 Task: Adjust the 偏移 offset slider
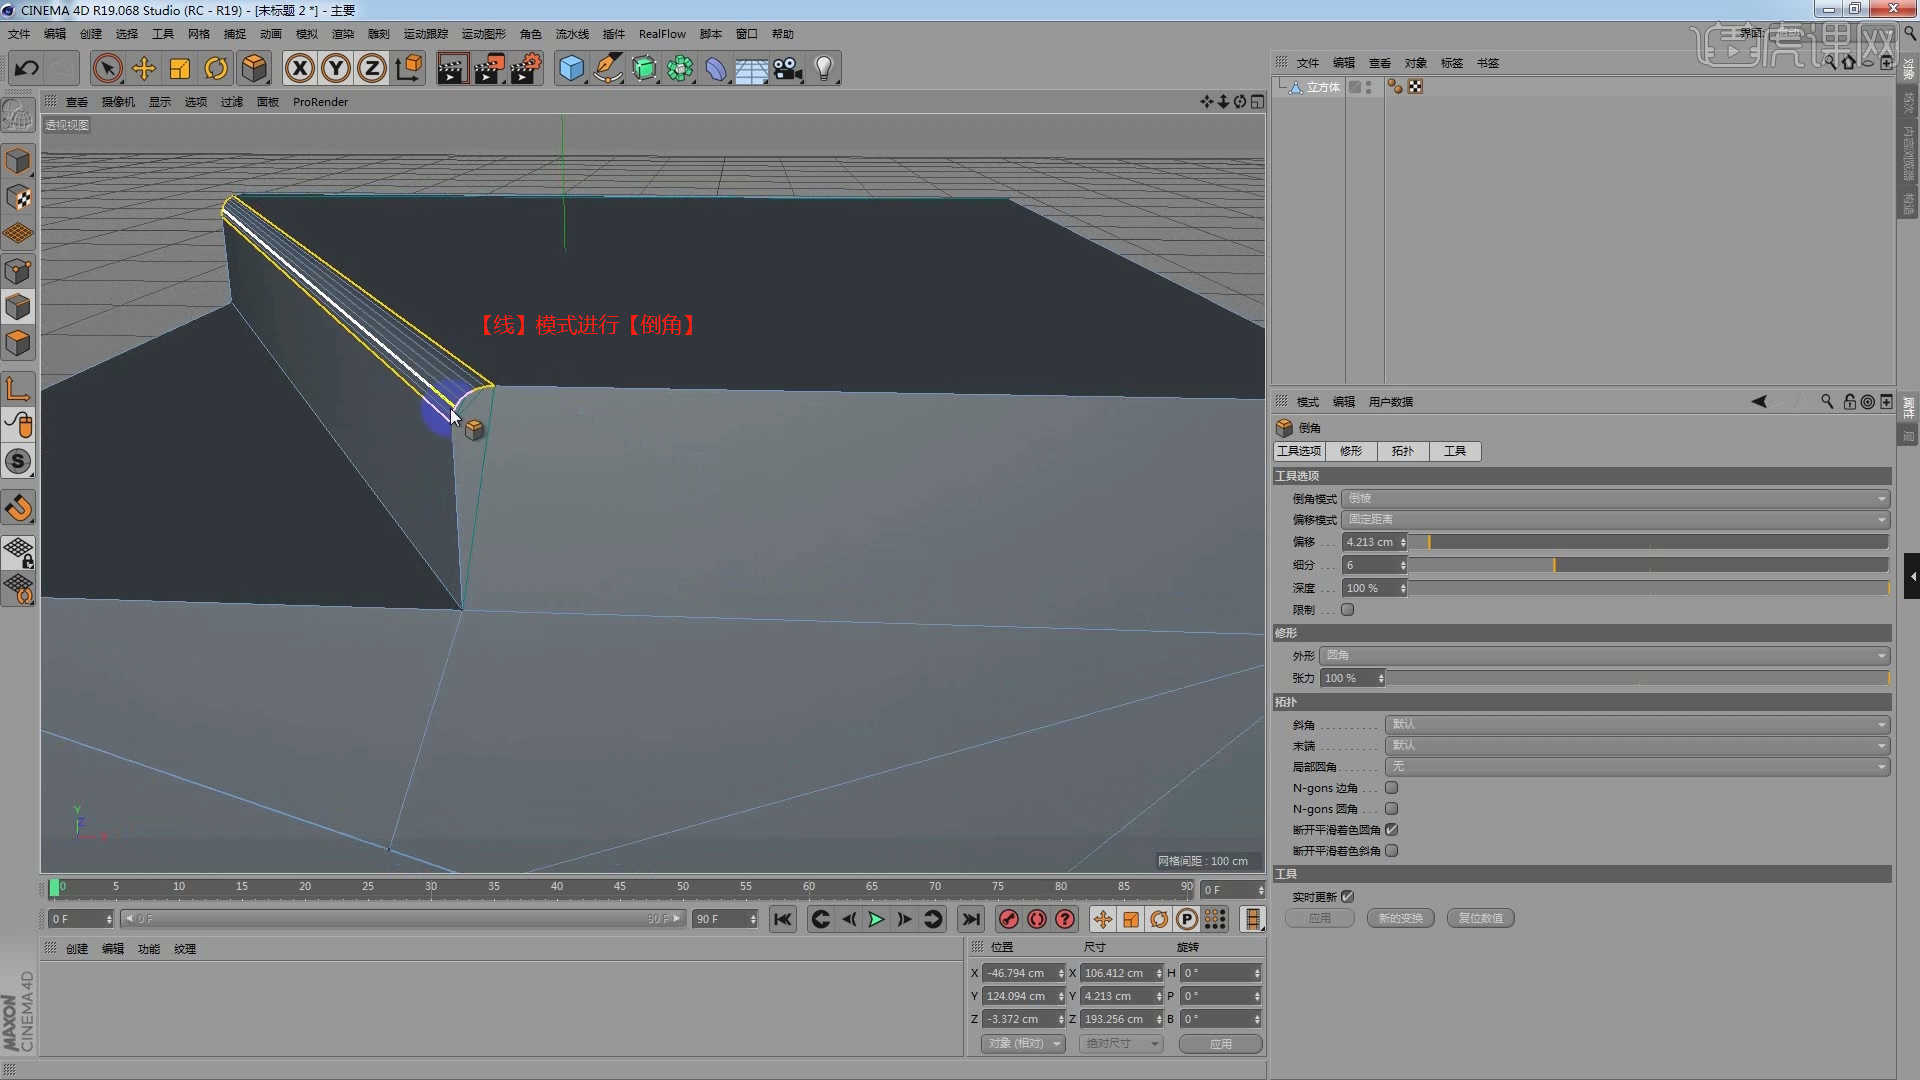[1648, 542]
